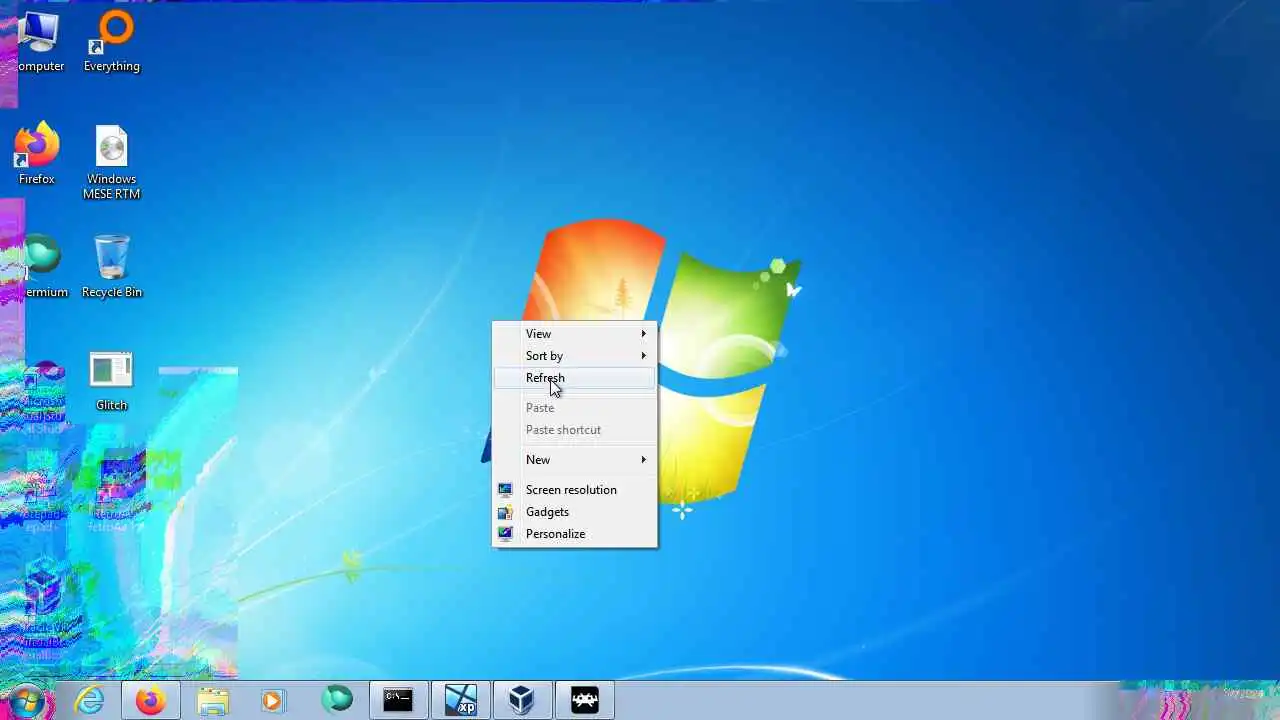Open the XP taskbar button

point(461,701)
